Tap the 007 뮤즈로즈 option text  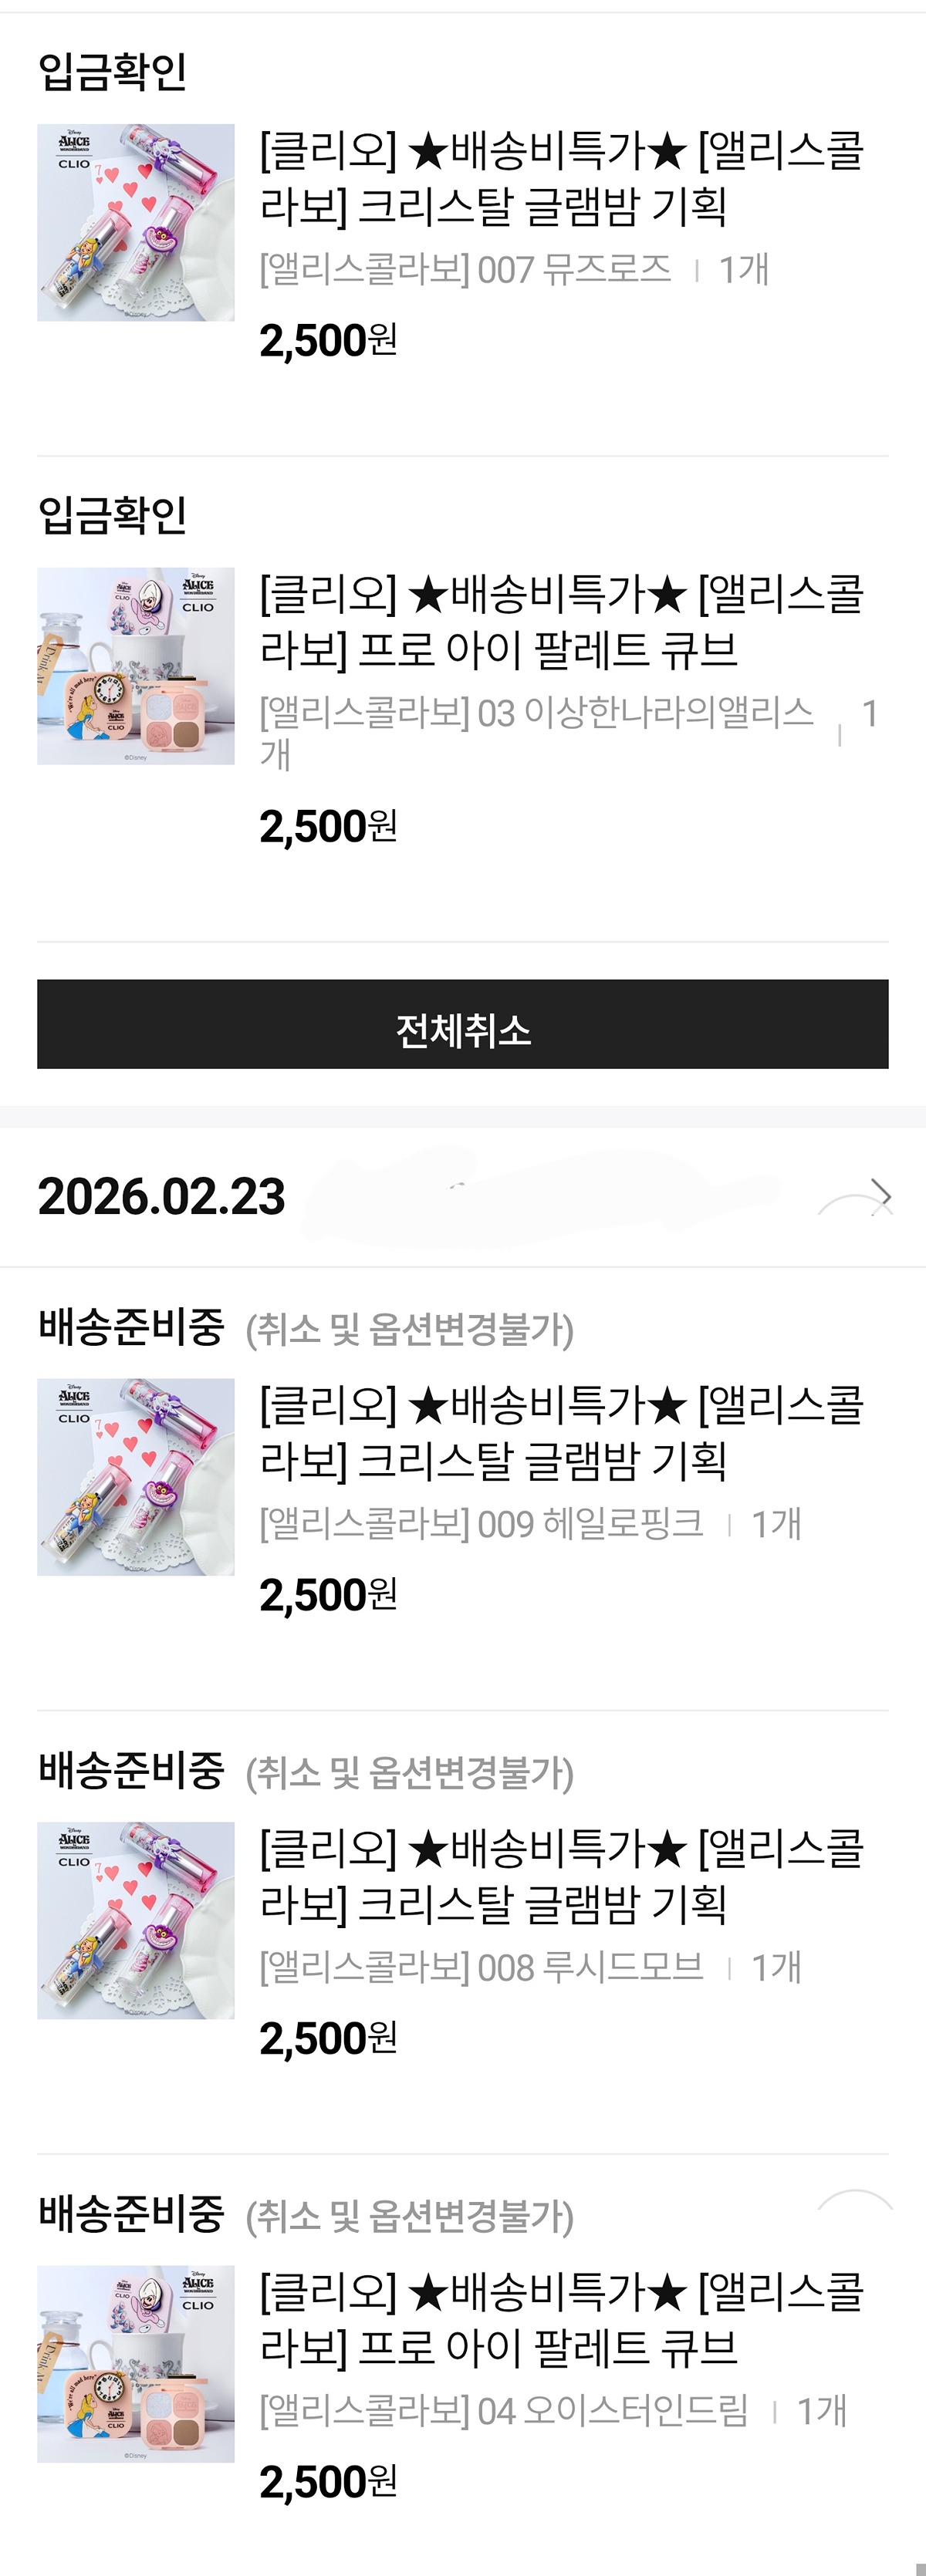pos(466,269)
